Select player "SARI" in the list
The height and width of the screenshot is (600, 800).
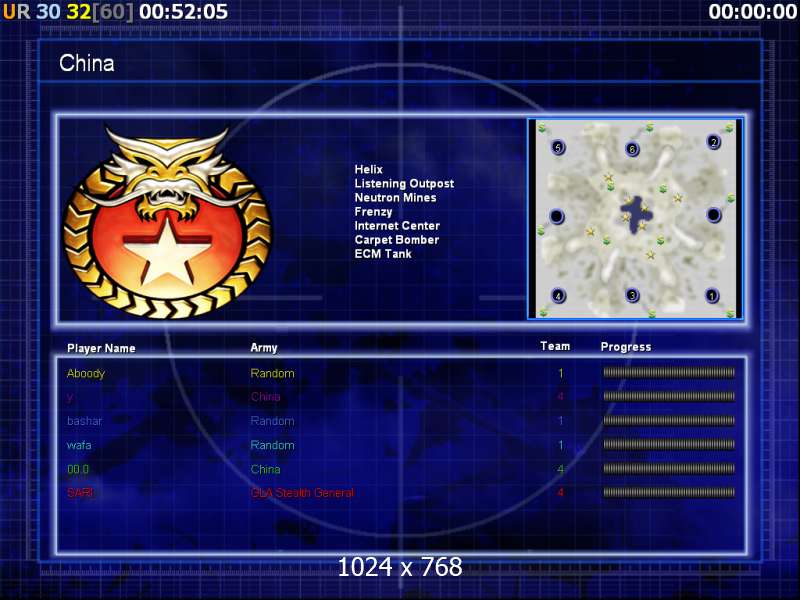point(80,493)
